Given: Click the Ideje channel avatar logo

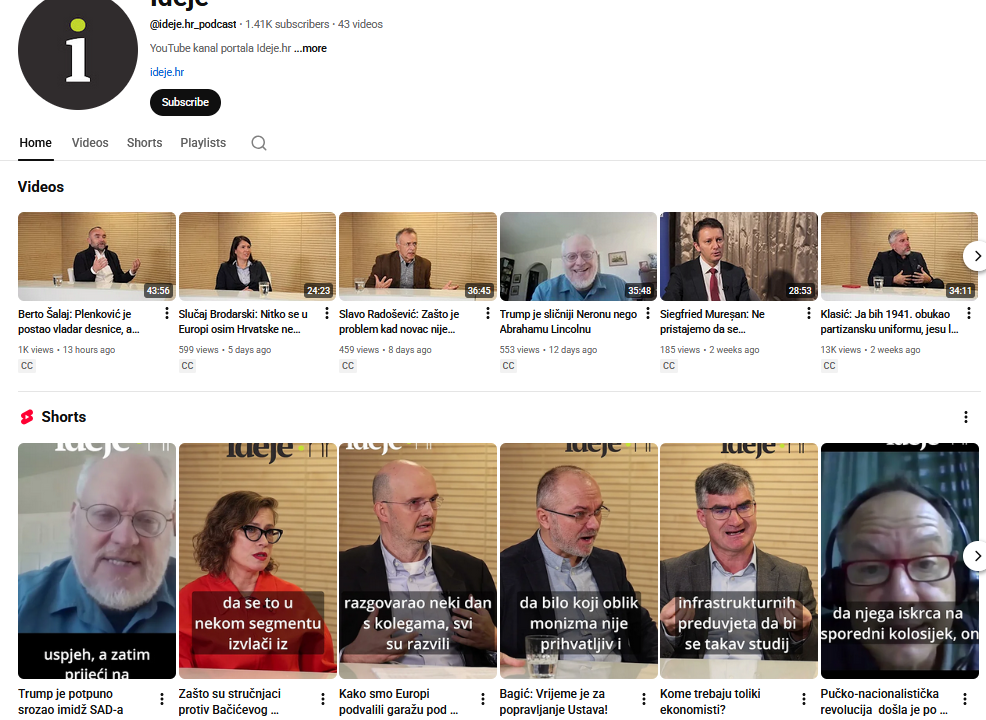Looking at the screenshot, I should (x=77, y=51).
